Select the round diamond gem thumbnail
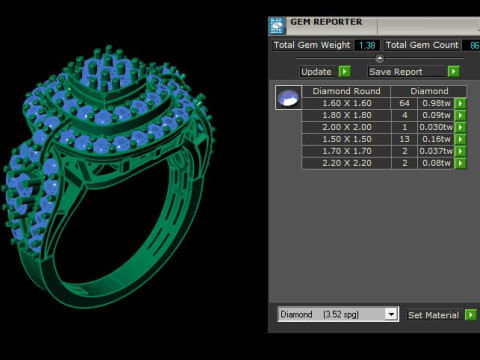 point(288,97)
